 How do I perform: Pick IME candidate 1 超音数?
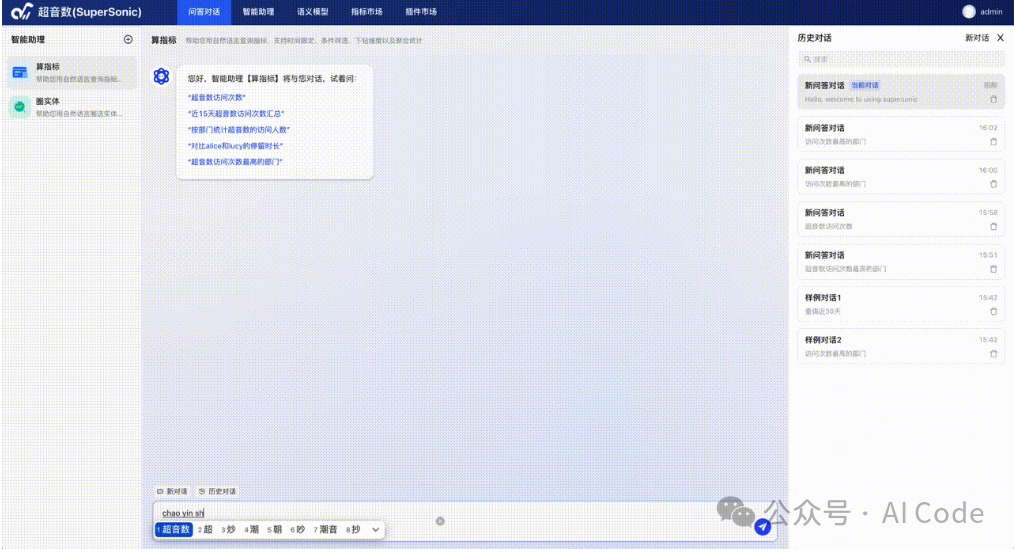pos(174,529)
